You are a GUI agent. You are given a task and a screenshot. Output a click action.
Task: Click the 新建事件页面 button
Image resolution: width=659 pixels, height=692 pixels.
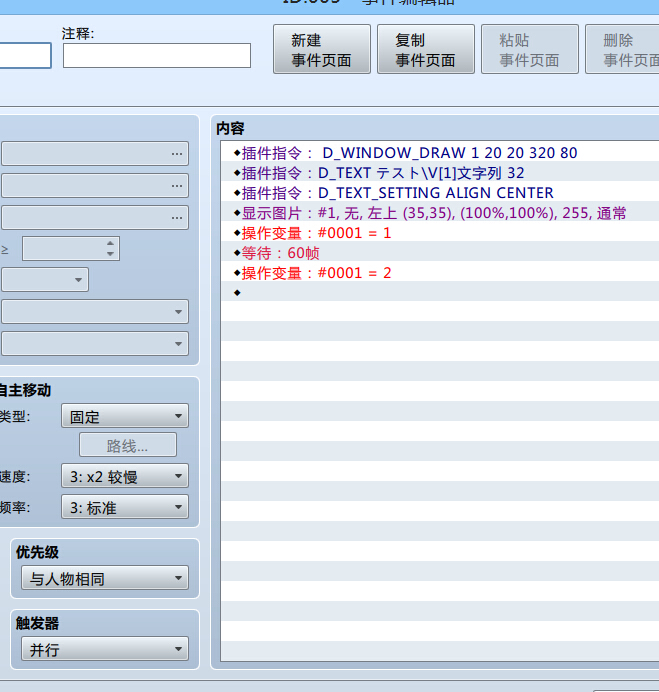pyautogui.click(x=322, y=49)
